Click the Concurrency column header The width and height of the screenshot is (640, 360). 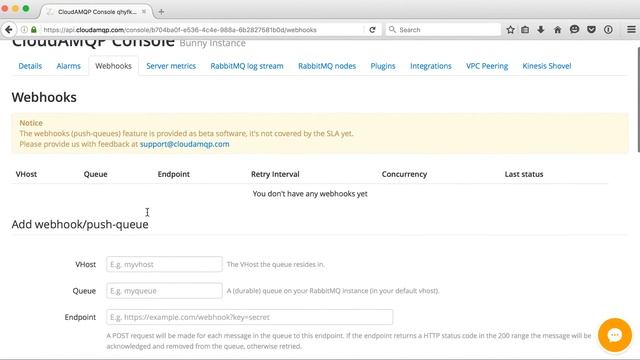click(x=404, y=174)
